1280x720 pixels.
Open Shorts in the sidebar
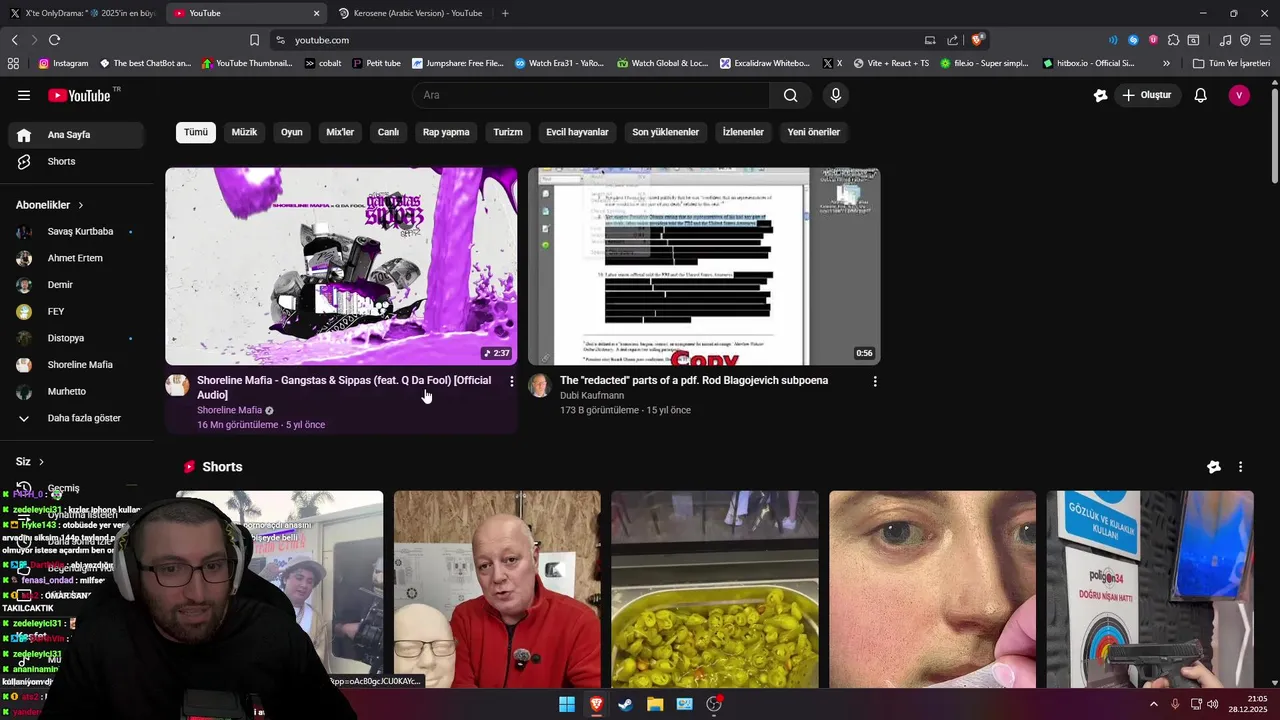point(76,161)
